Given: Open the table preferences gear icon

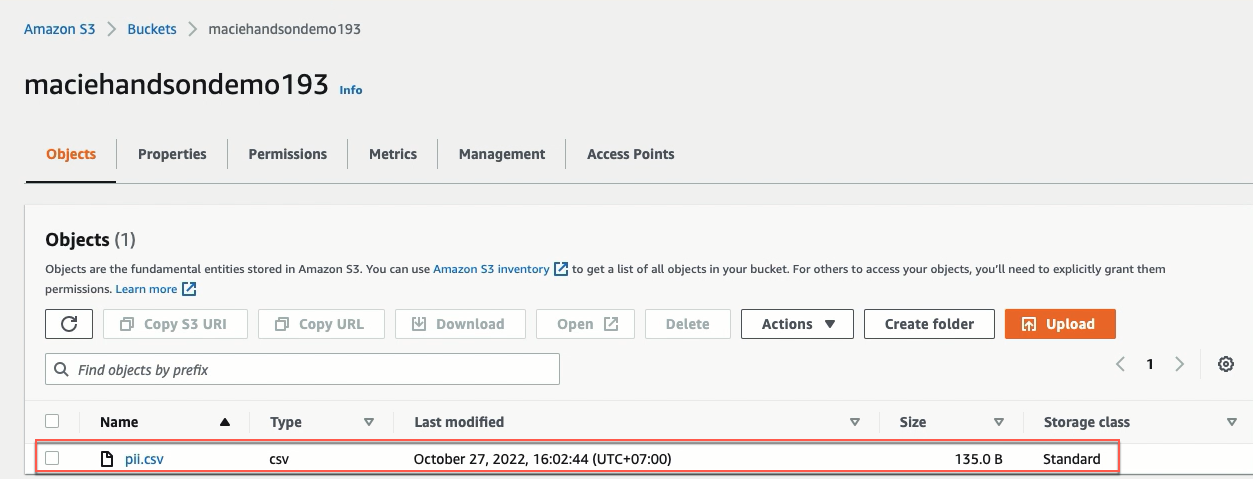Looking at the screenshot, I should (1225, 365).
